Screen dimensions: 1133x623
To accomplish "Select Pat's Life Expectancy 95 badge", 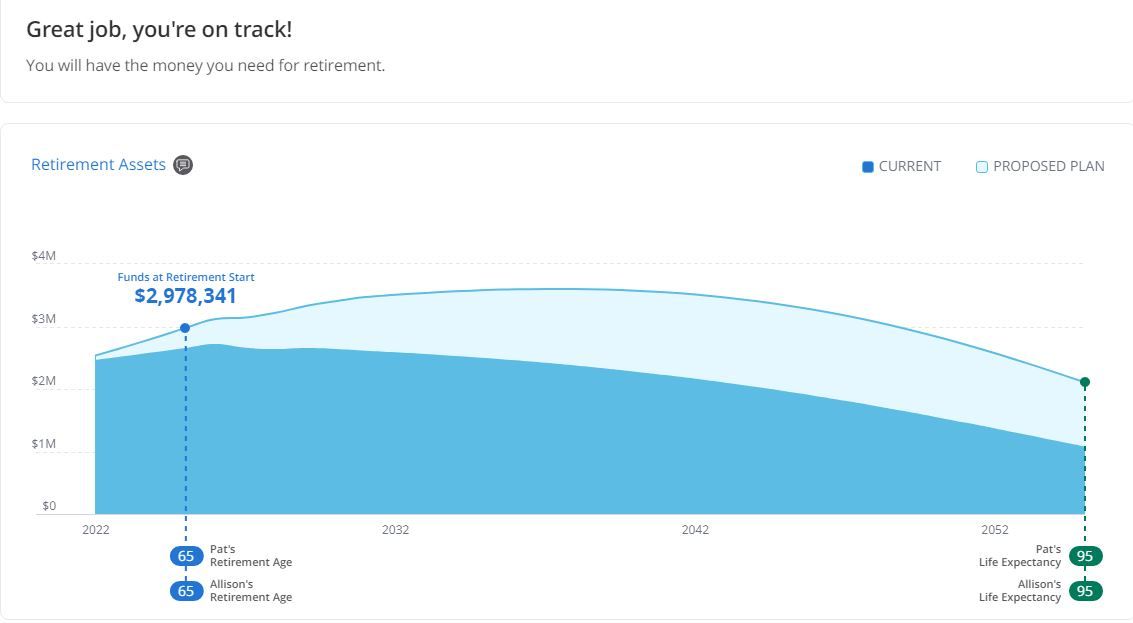I will point(1085,556).
